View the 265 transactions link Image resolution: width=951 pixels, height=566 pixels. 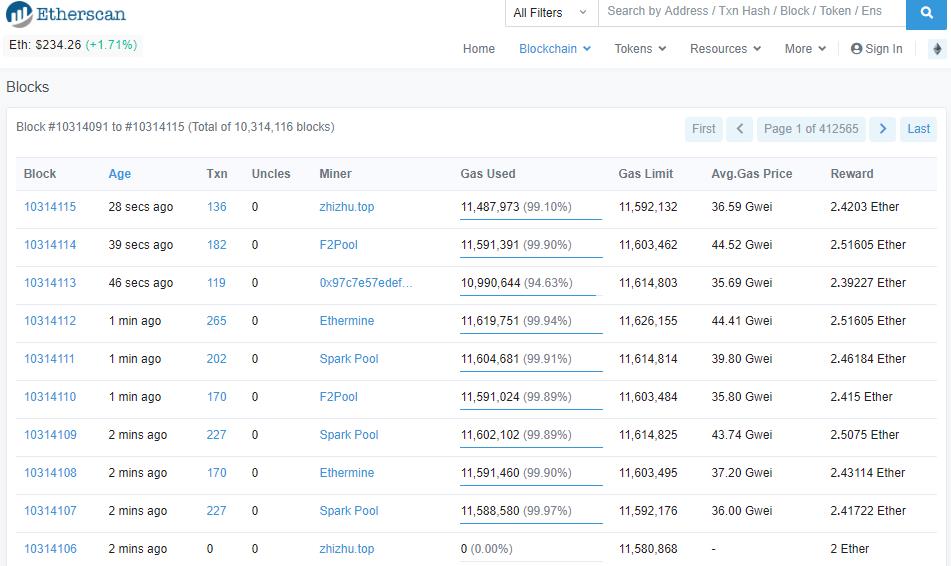pos(217,321)
